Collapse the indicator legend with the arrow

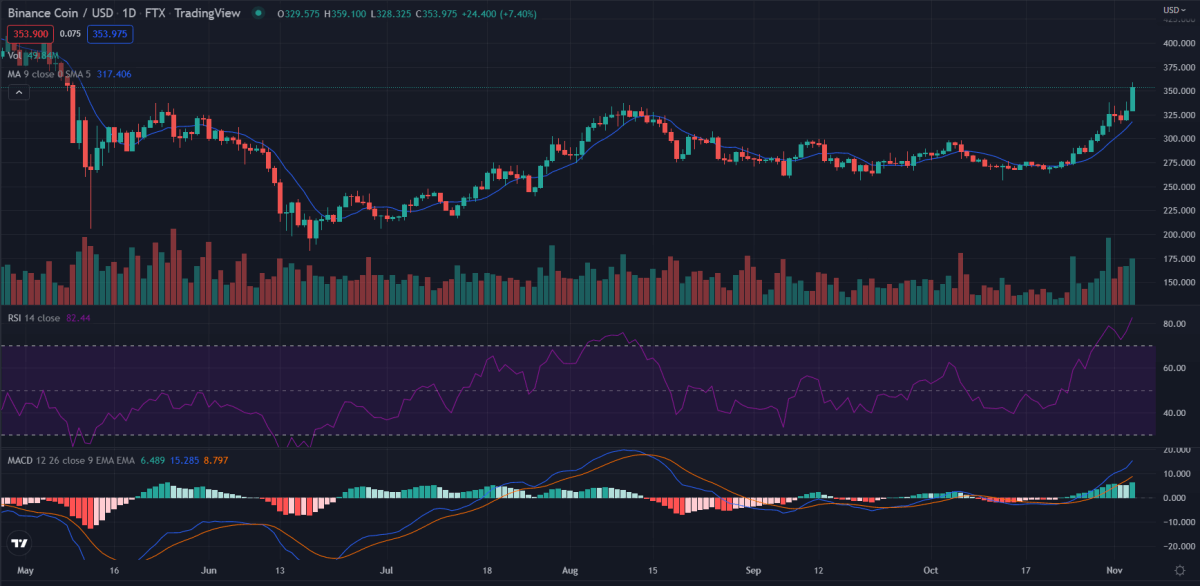click(x=18, y=92)
